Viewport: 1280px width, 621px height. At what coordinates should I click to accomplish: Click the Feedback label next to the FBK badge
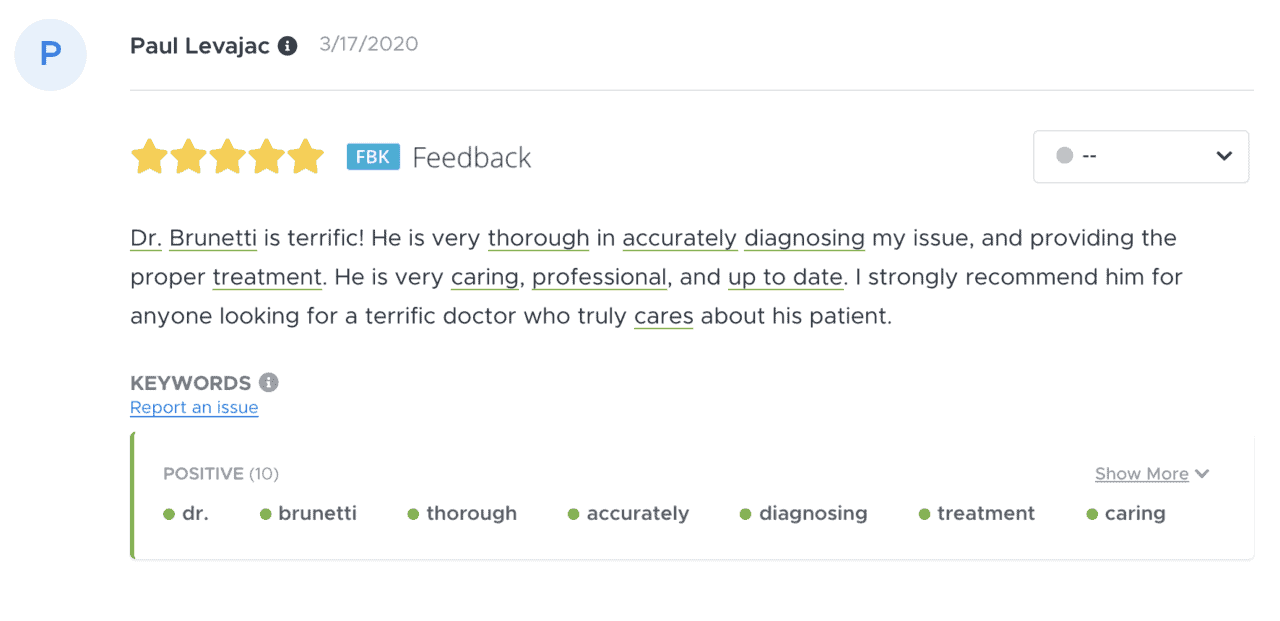471,156
